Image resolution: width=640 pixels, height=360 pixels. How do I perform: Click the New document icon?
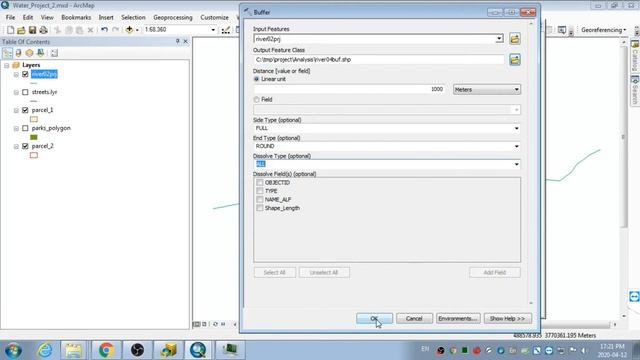coord(11,30)
